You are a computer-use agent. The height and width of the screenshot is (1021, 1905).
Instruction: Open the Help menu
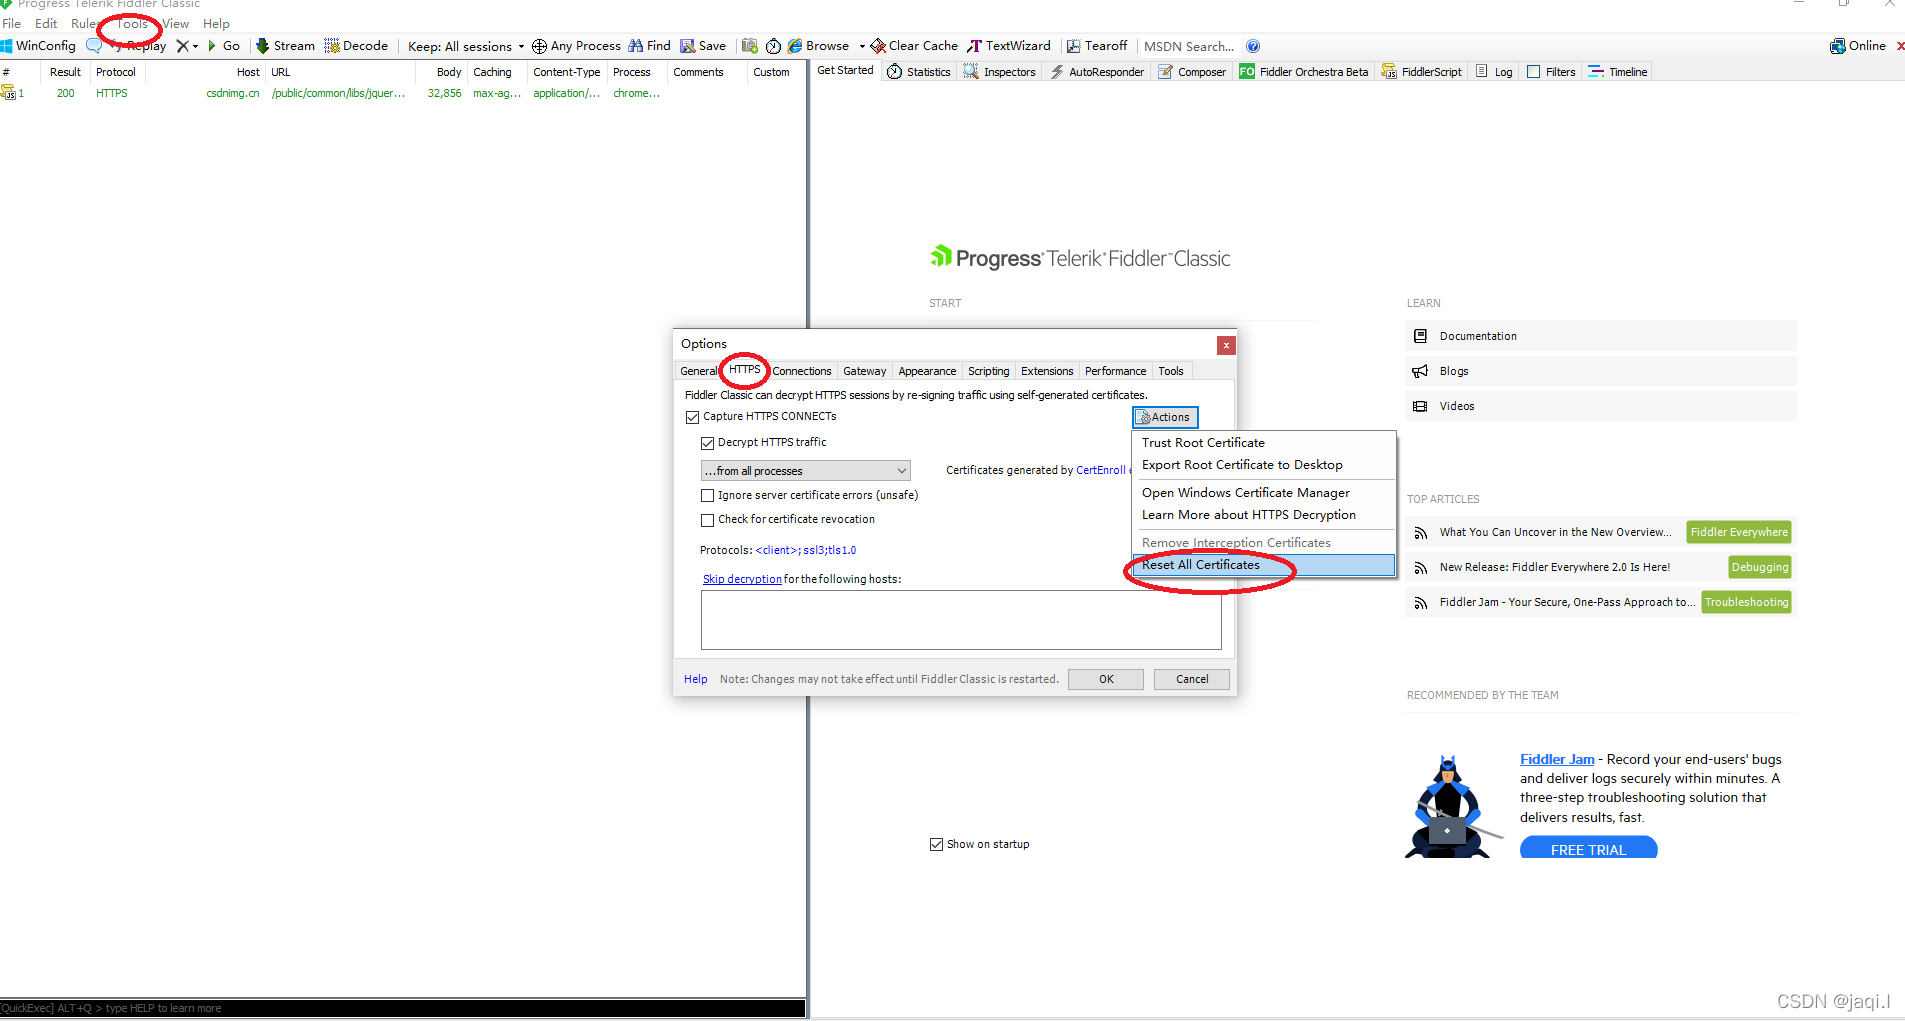pyautogui.click(x=216, y=23)
